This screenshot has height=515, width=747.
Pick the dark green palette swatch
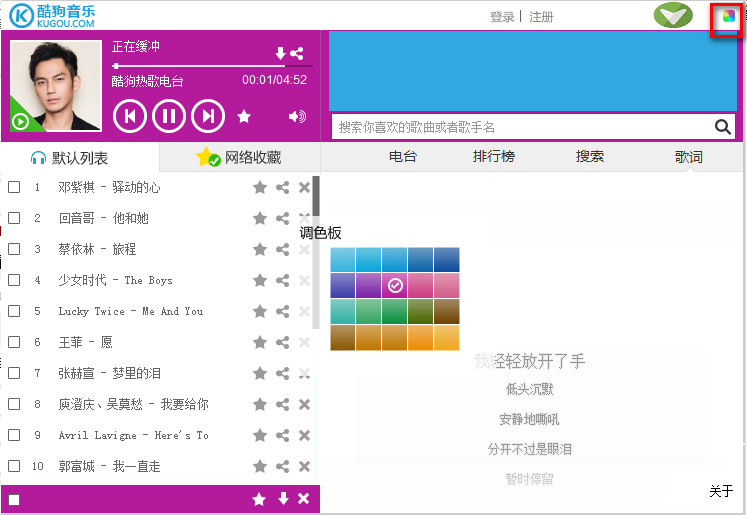pyautogui.click(x=421, y=311)
